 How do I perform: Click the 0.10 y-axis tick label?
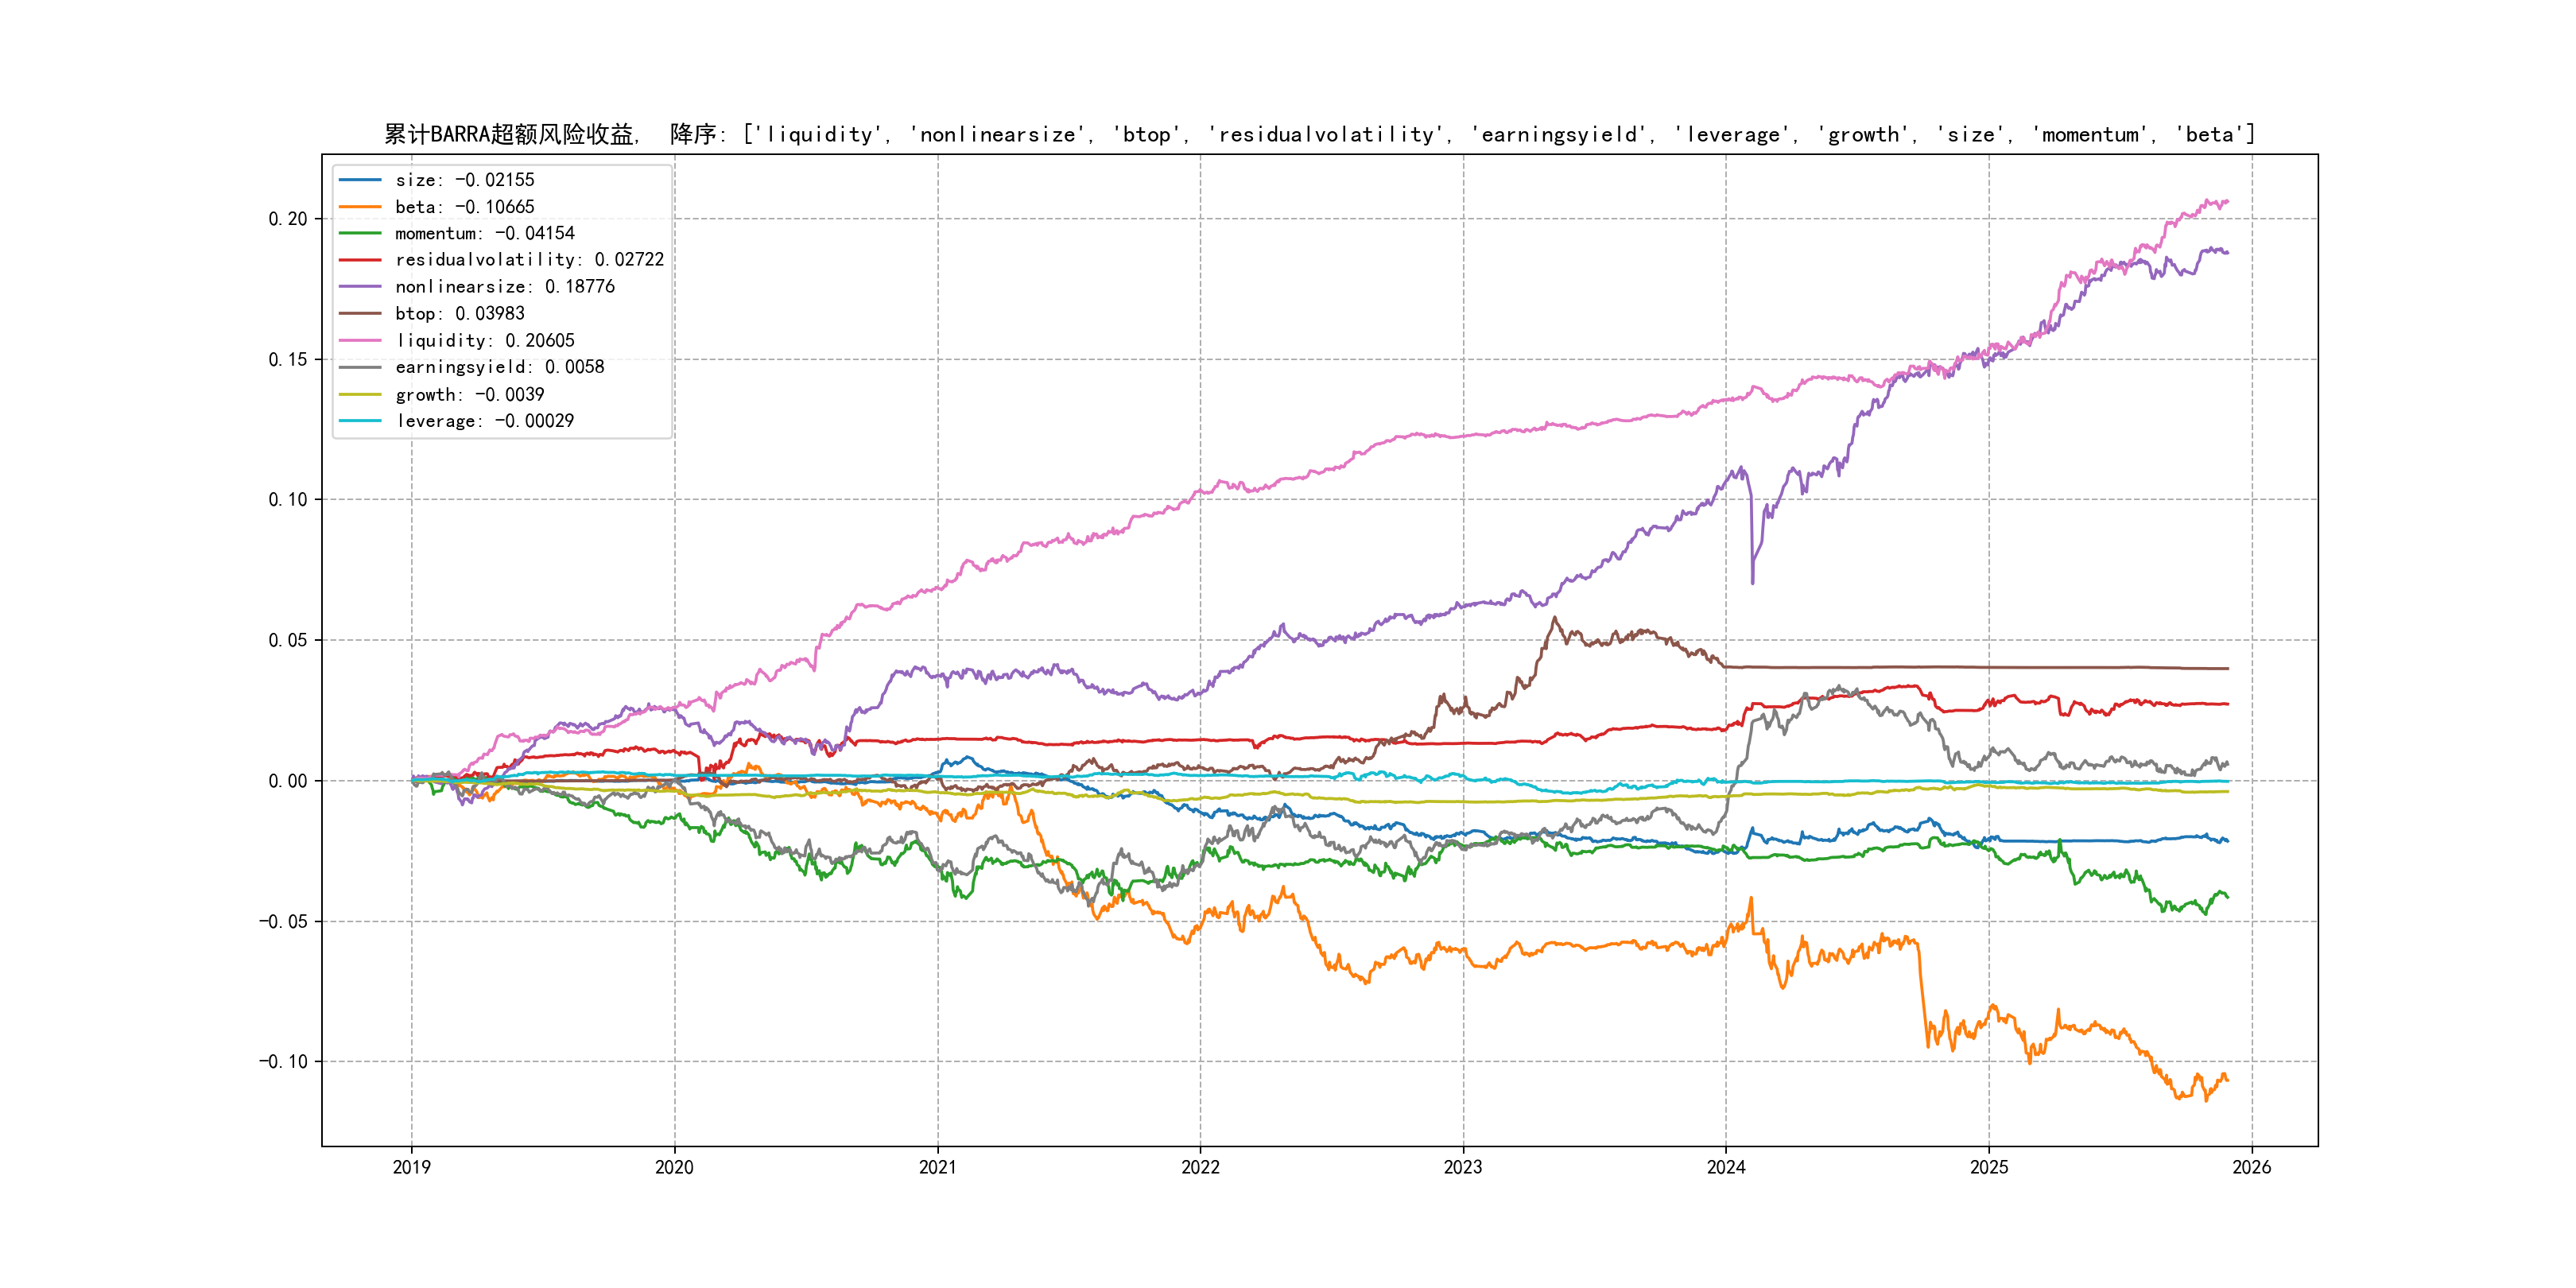(287, 500)
